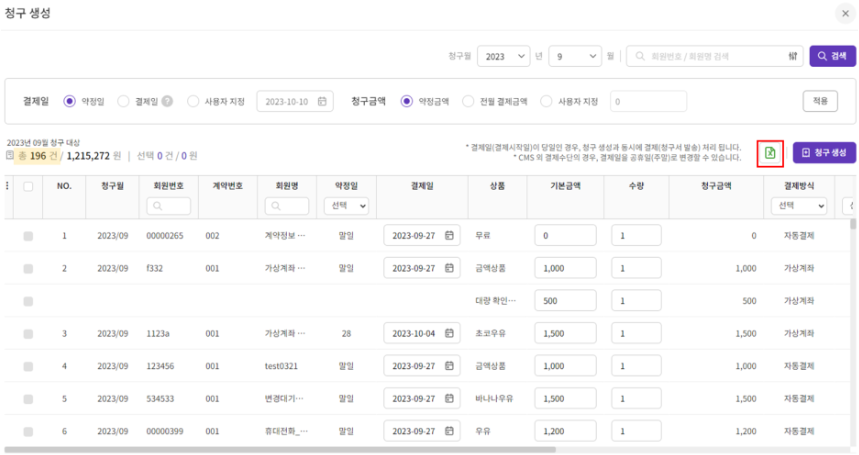Click search icon in 회원명 column filter

click(x=276, y=206)
